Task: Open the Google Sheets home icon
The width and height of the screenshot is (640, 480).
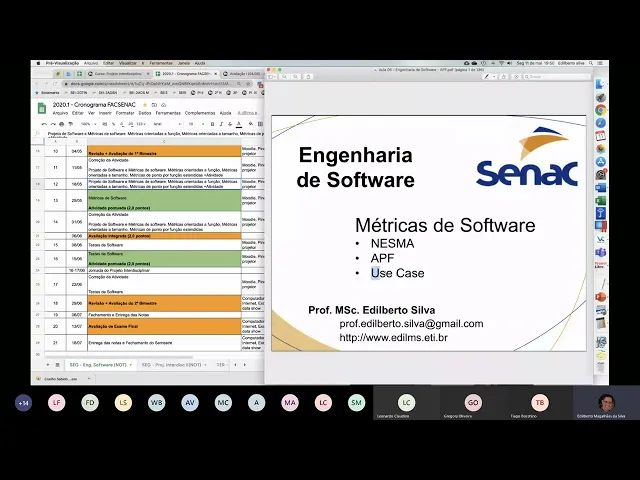Action: click(42, 109)
